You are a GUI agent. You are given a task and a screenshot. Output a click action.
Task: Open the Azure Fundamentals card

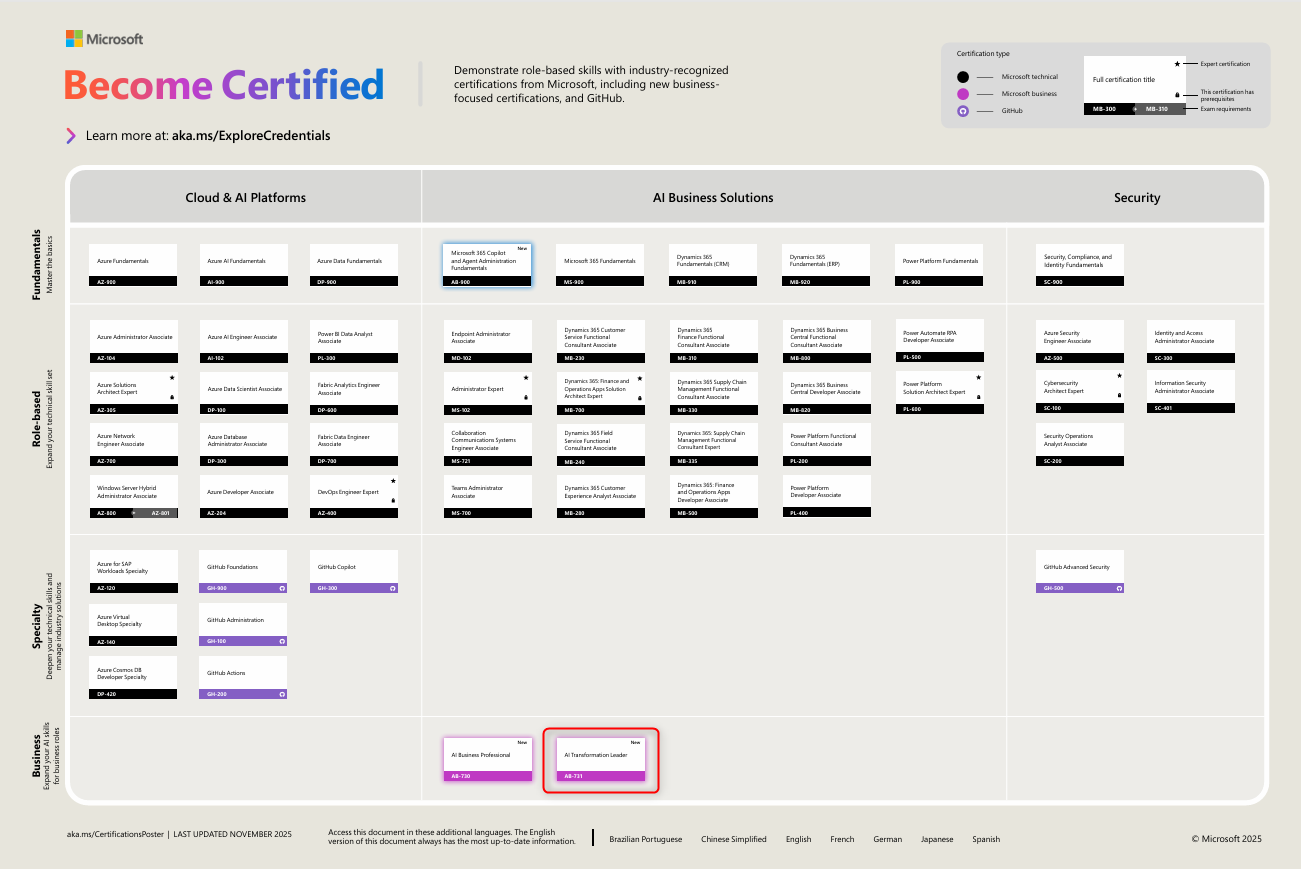pos(133,265)
